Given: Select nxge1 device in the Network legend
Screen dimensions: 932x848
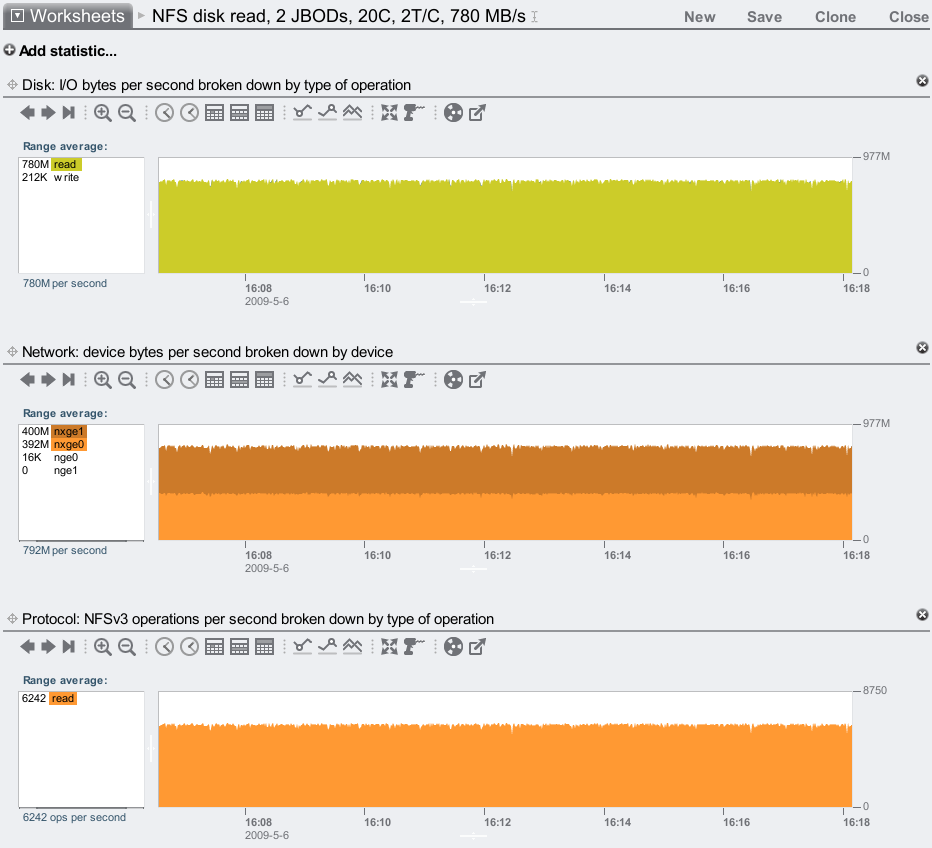Looking at the screenshot, I should click(x=69, y=431).
